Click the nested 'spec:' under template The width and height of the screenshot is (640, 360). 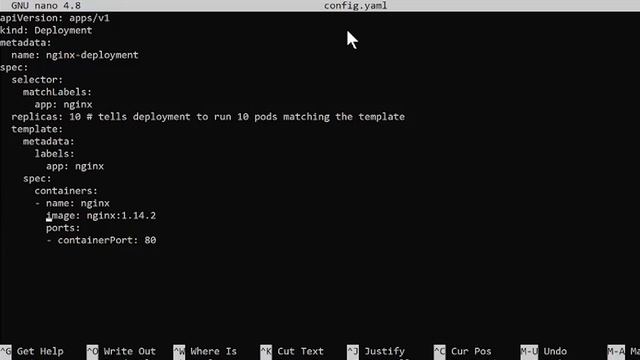pyautogui.click(x=37, y=179)
